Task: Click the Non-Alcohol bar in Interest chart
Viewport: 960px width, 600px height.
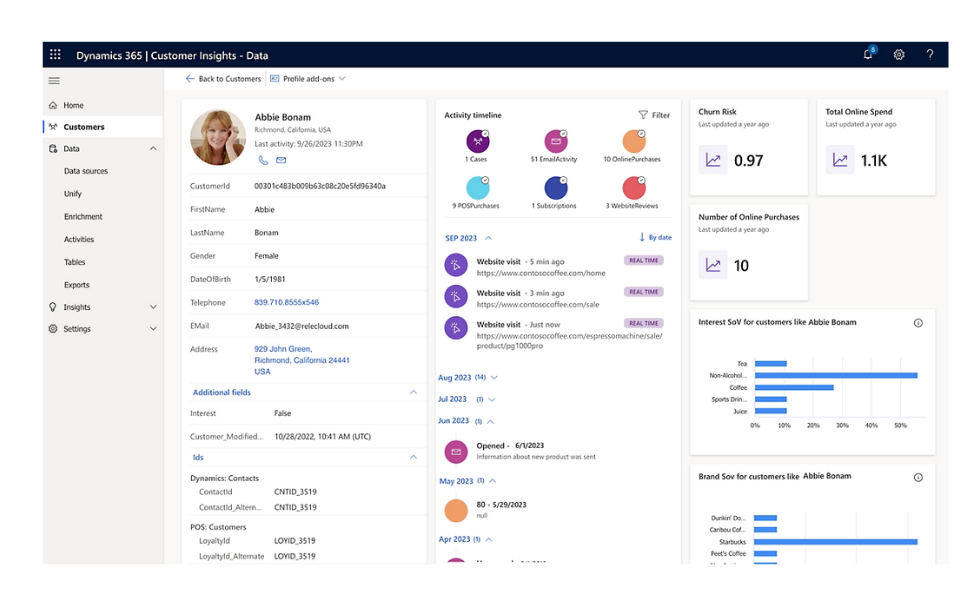Action: [836, 375]
